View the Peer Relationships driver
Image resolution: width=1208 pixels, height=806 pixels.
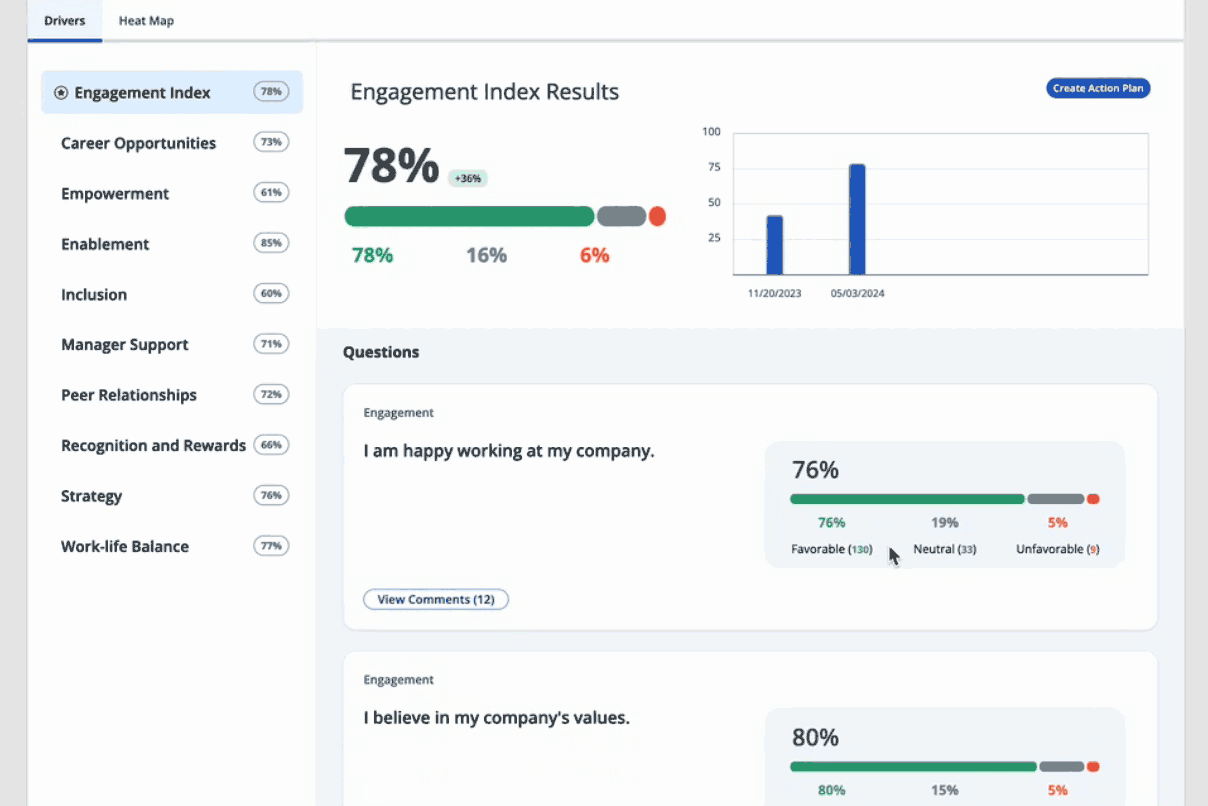[x=172, y=395]
